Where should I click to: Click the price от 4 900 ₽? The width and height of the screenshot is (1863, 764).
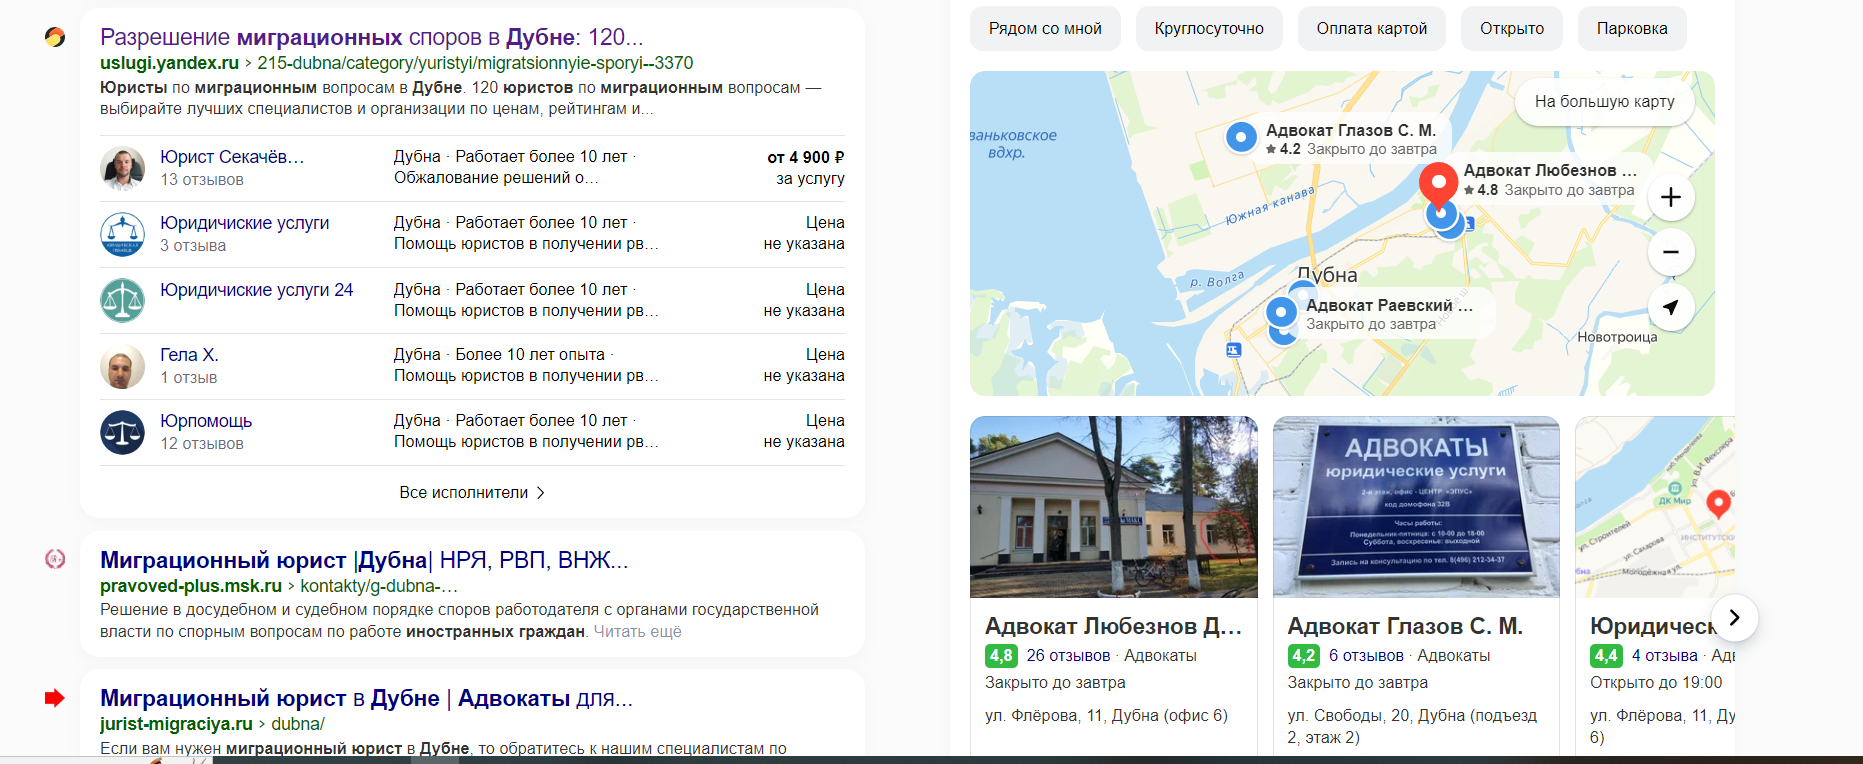[805, 157]
